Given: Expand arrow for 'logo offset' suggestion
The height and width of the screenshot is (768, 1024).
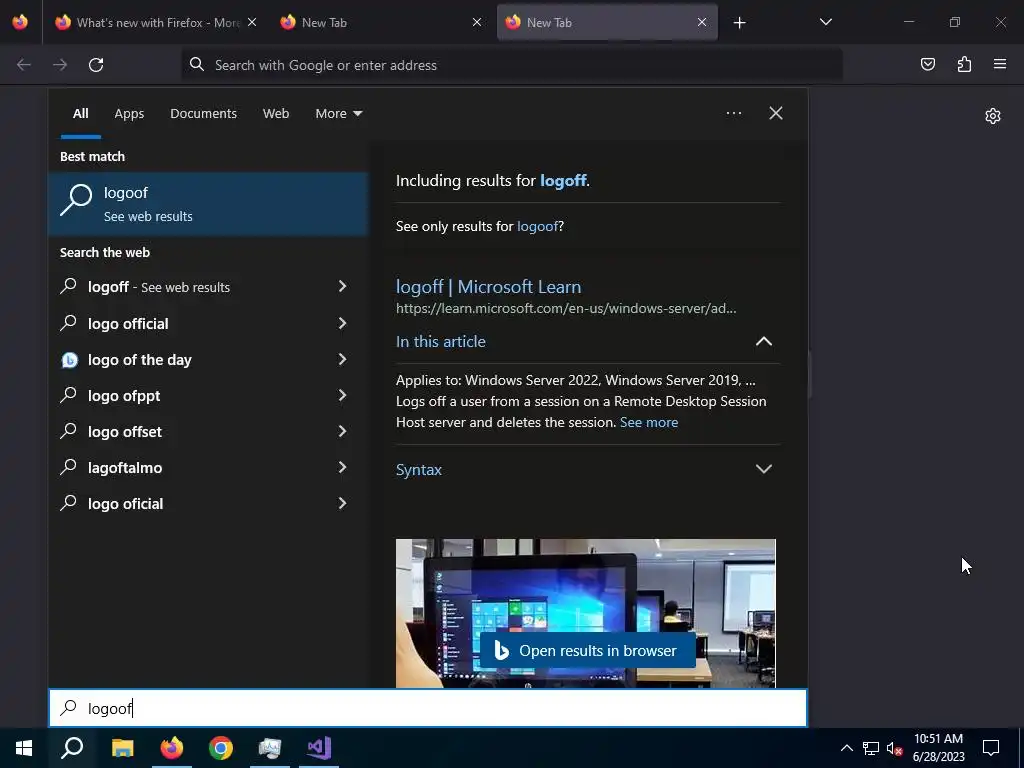Looking at the screenshot, I should [x=342, y=431].
